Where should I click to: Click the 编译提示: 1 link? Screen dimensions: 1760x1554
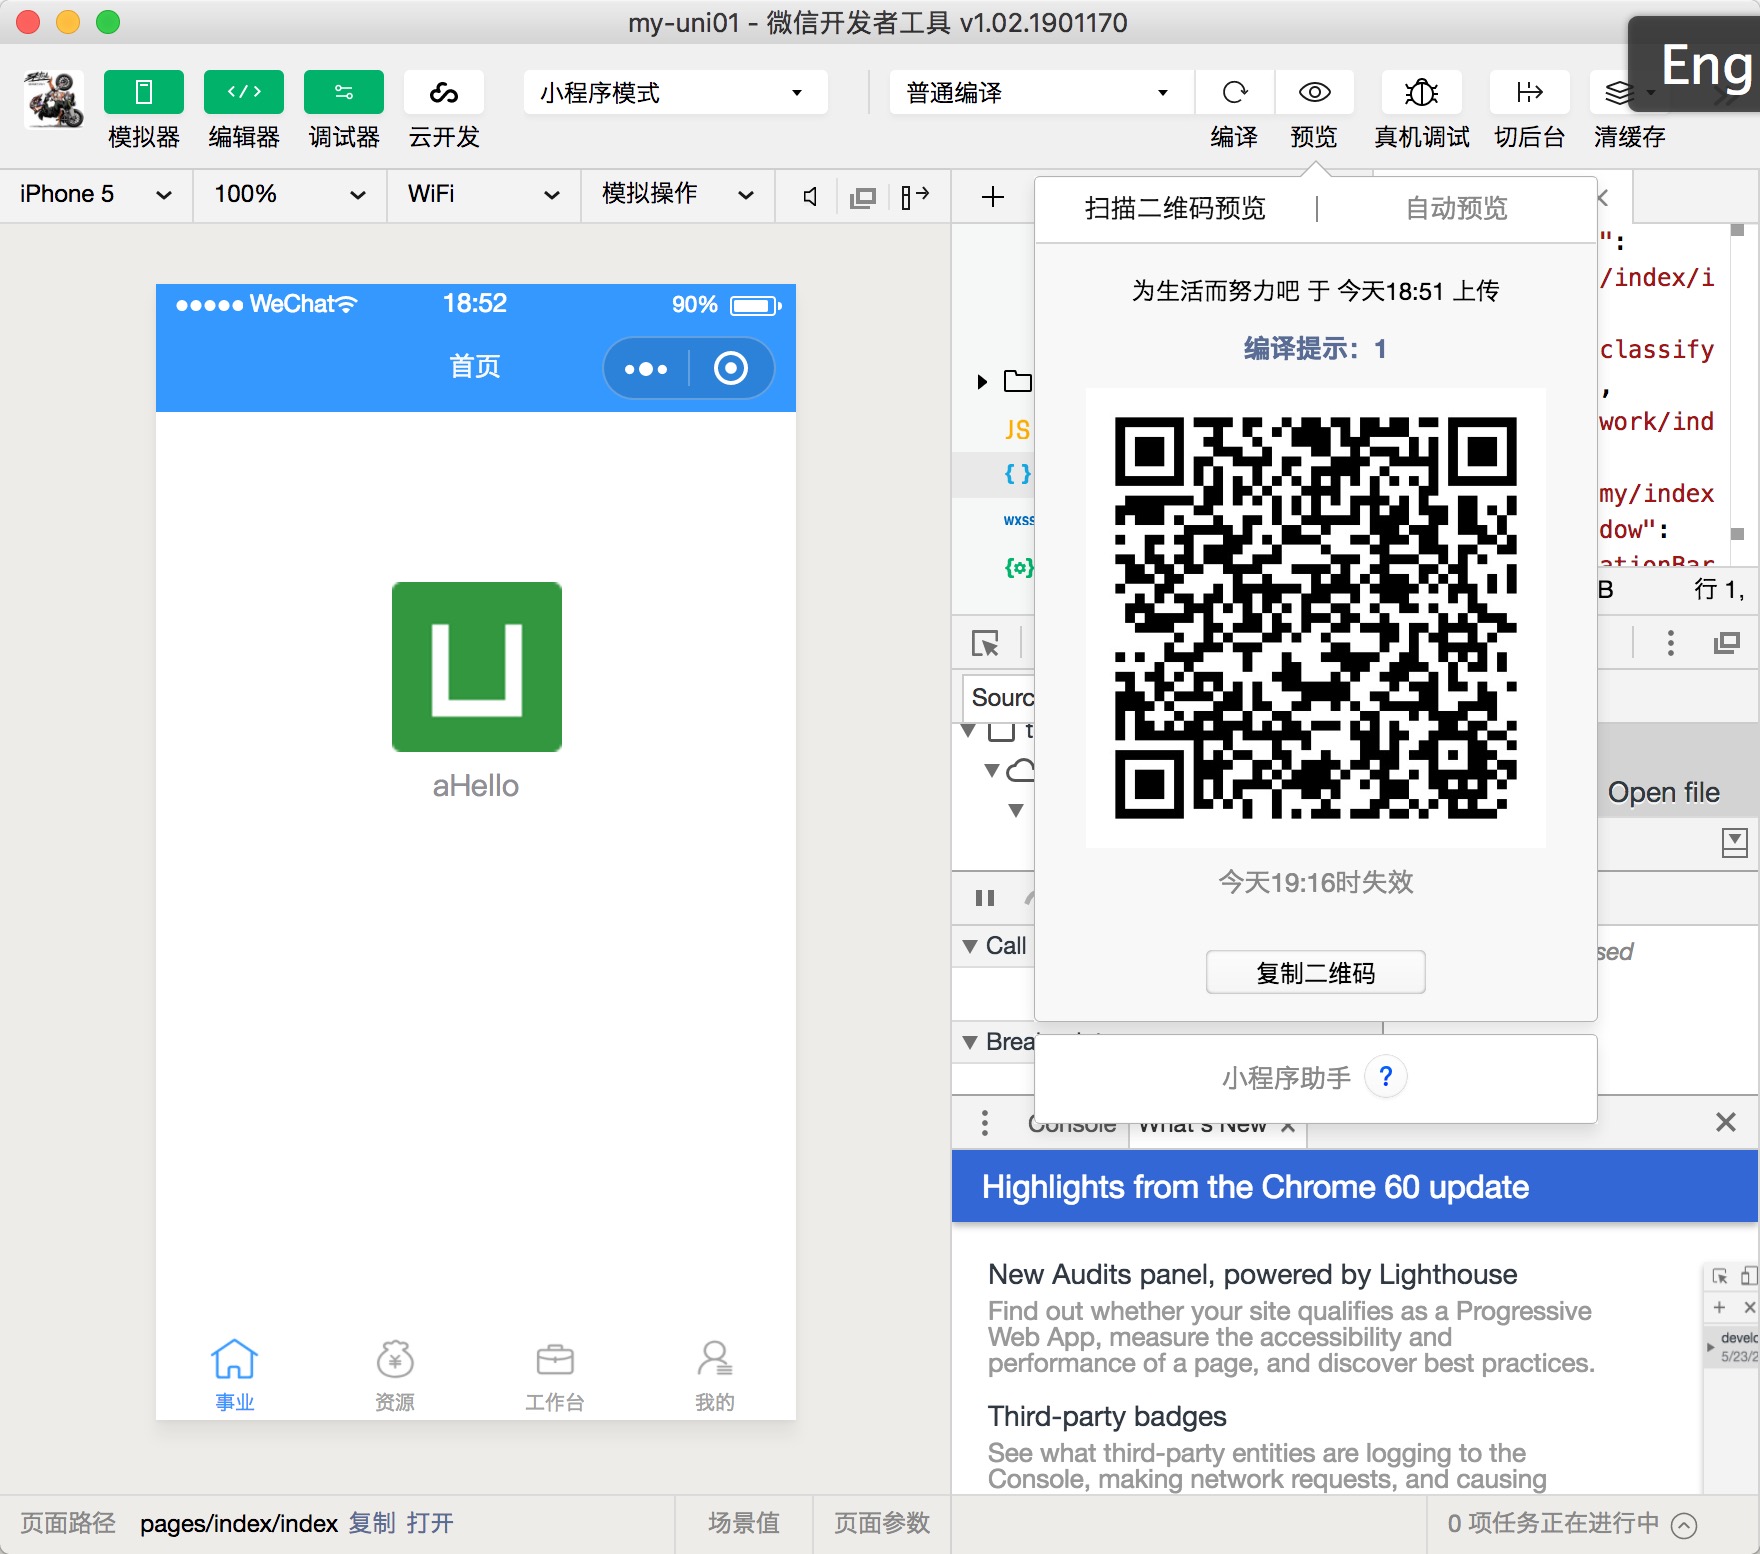1315,348
